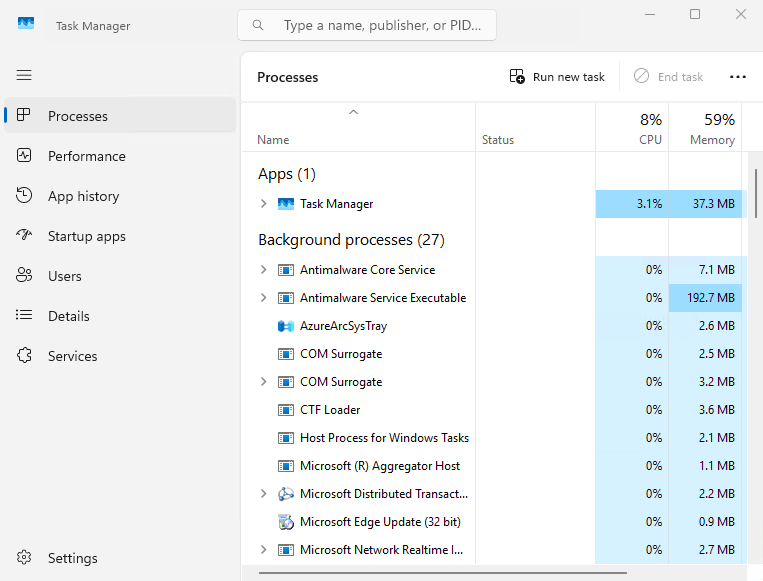Open Settings in the sidebar
This screenshot has width=763, height=581.
click(x=120, y=558)
